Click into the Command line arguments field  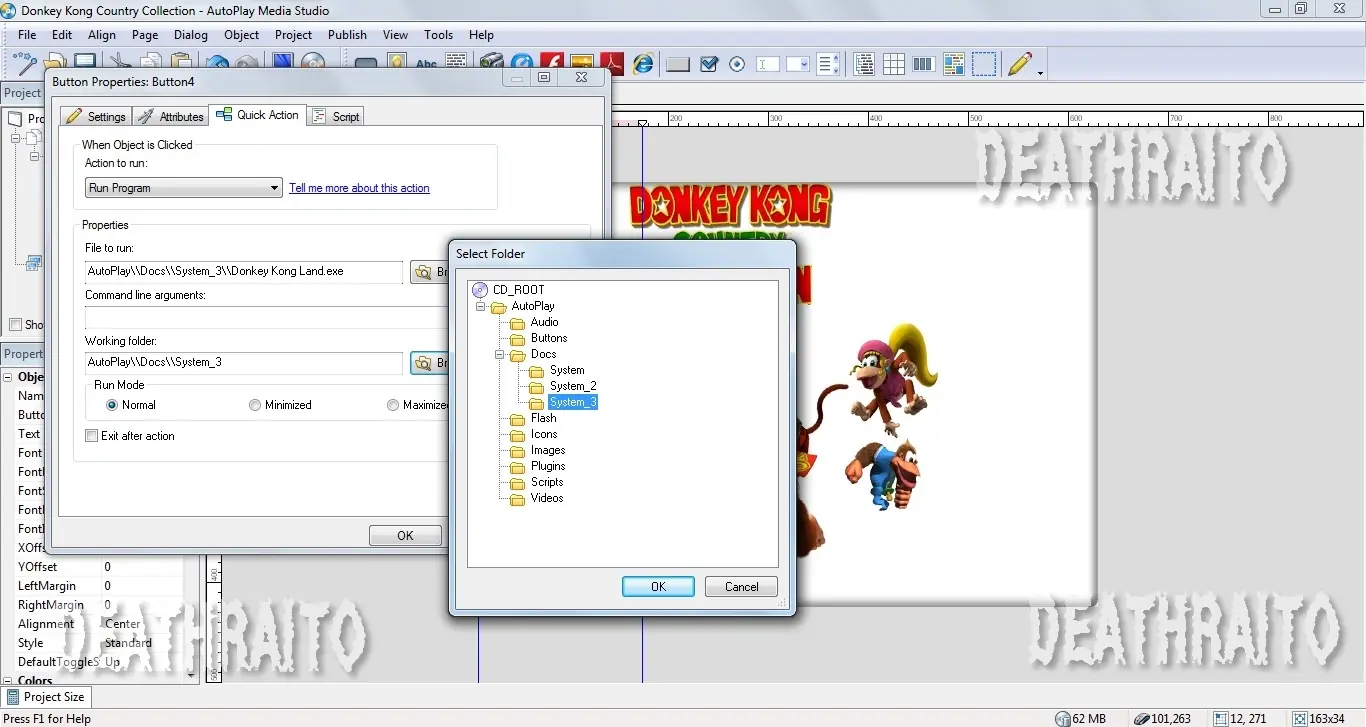(x=266, y=318)
